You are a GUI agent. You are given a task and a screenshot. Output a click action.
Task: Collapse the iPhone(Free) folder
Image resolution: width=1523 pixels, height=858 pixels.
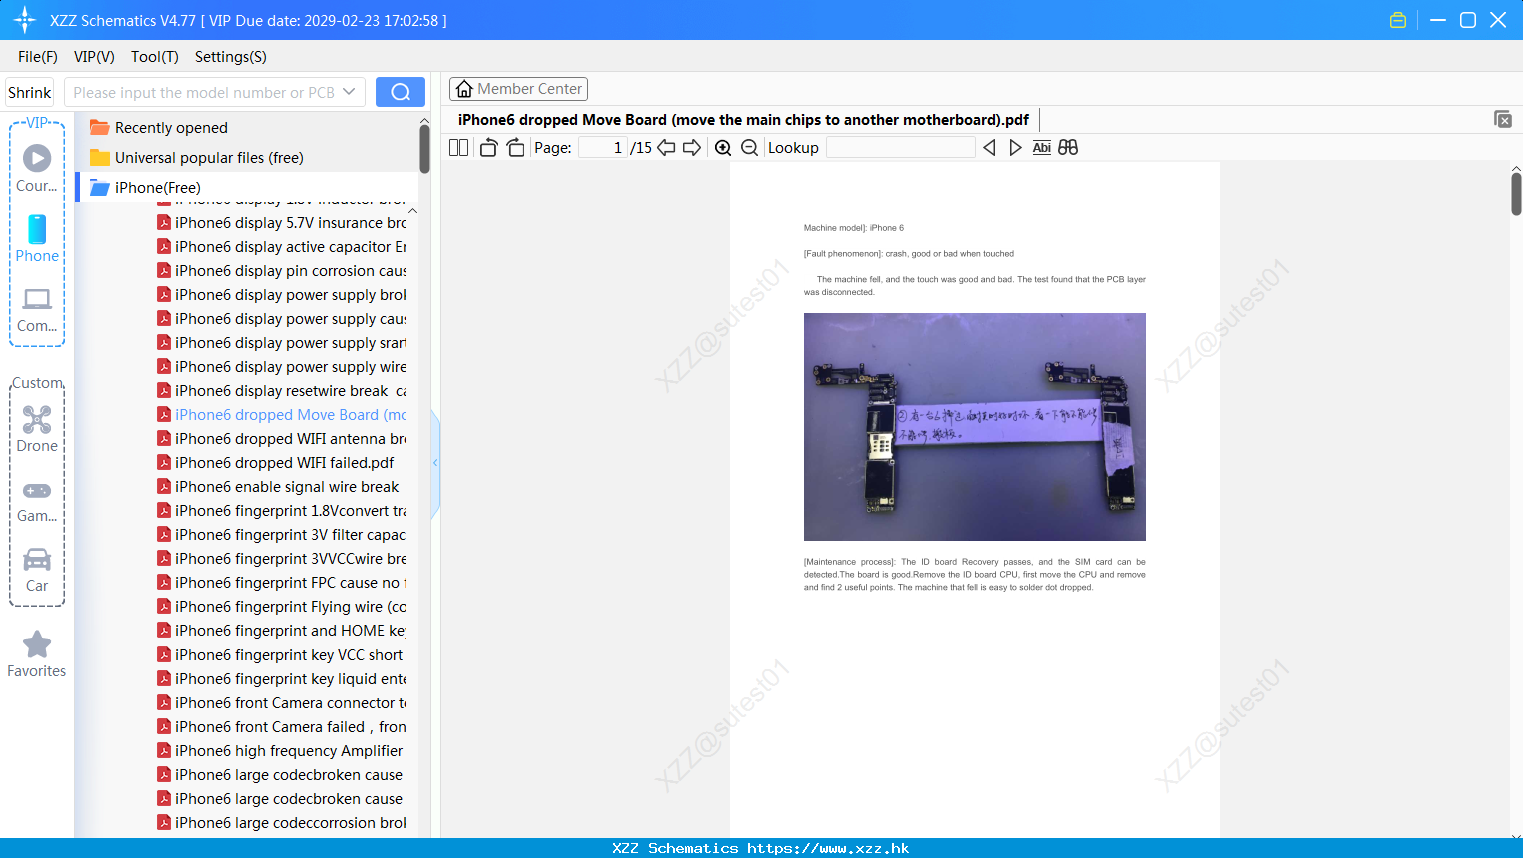tap(145, 187)
